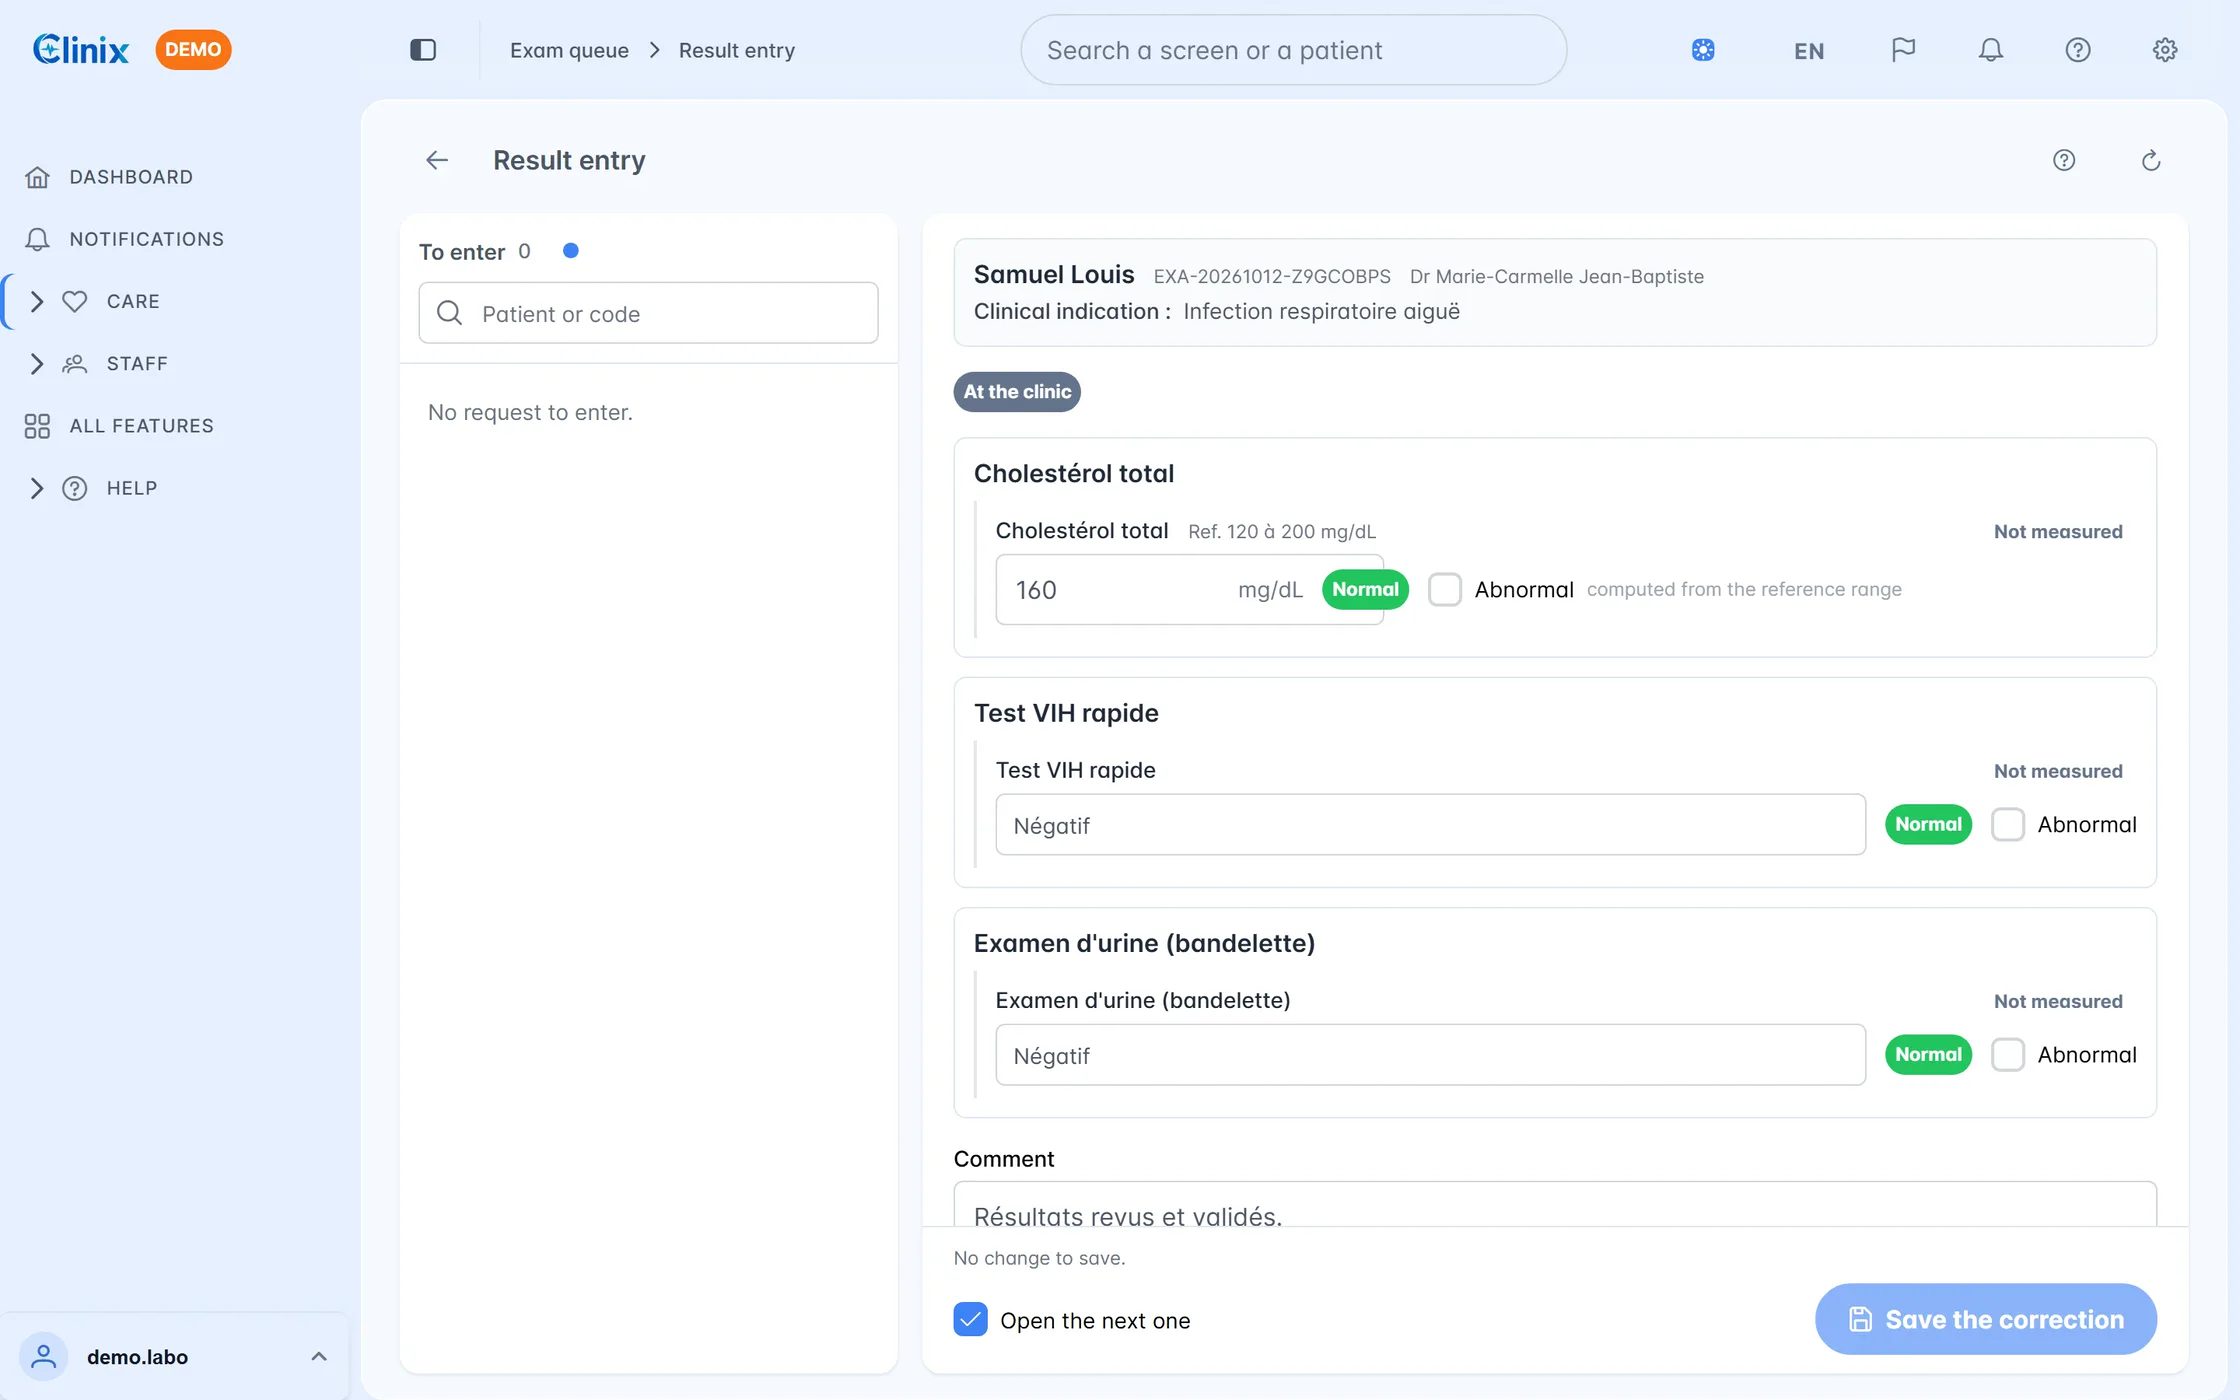Image resolution: width=2240 pixels, height=1400 pixels.
Task: Click the Care heart icon
Action: pos(75,301)
